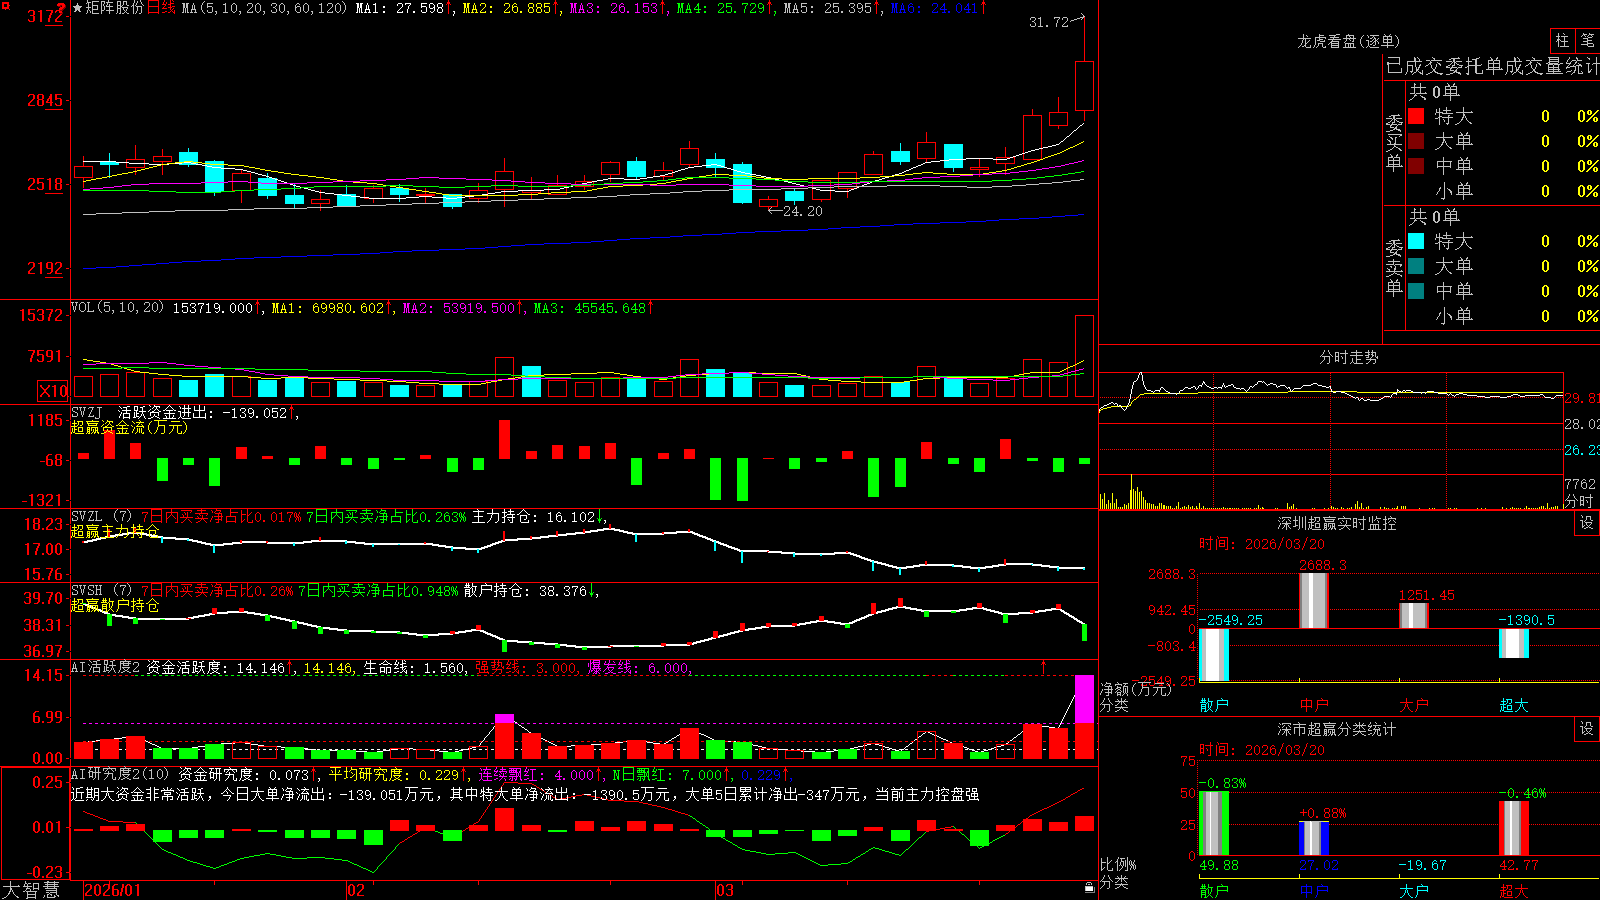This screenshot has width=1600, height=900.
Task: Click the 龙虎看盘(逐单) panel title
Action: pyautogui.click(x=1348, y=41)
